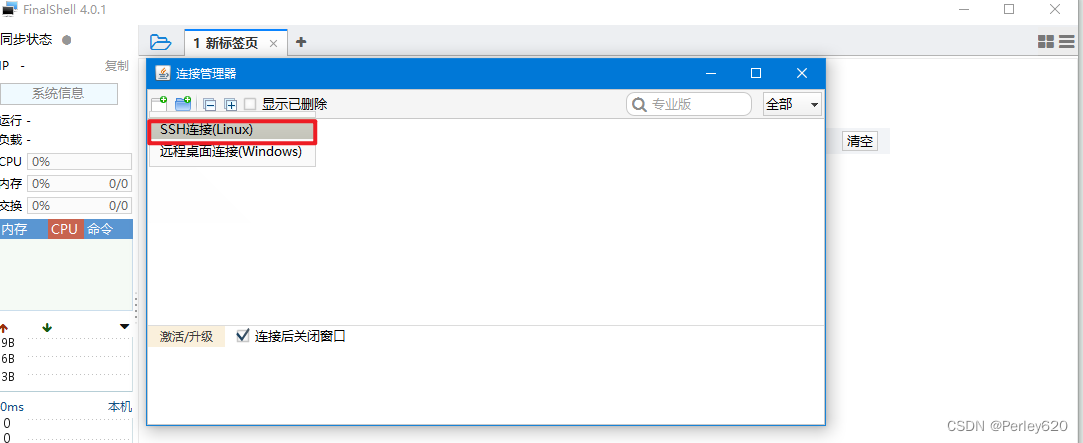Viewport: 1083px width, 443px height.
Task: Choose 远程桌面连接(Windows) from the menu
Action: (x=233, y=152)
